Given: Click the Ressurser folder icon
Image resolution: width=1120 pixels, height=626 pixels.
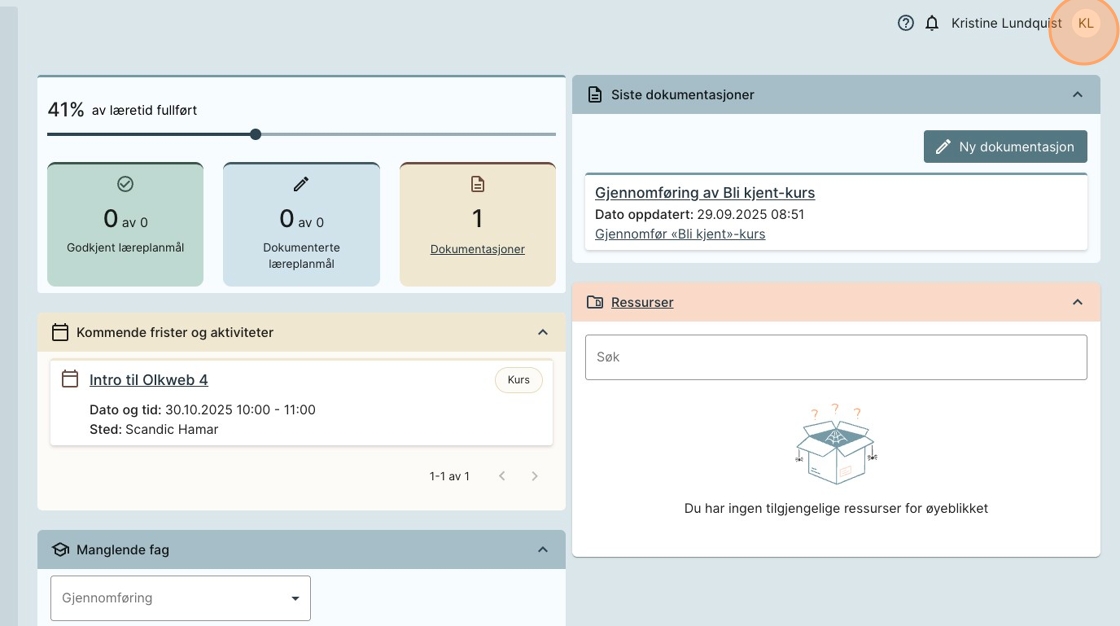Looking at the screenshot, I should tap(595, 302).
